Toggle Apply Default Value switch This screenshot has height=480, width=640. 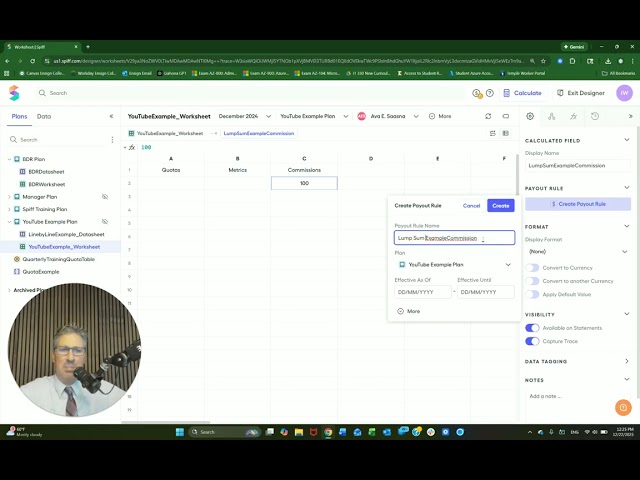point(532,294)
